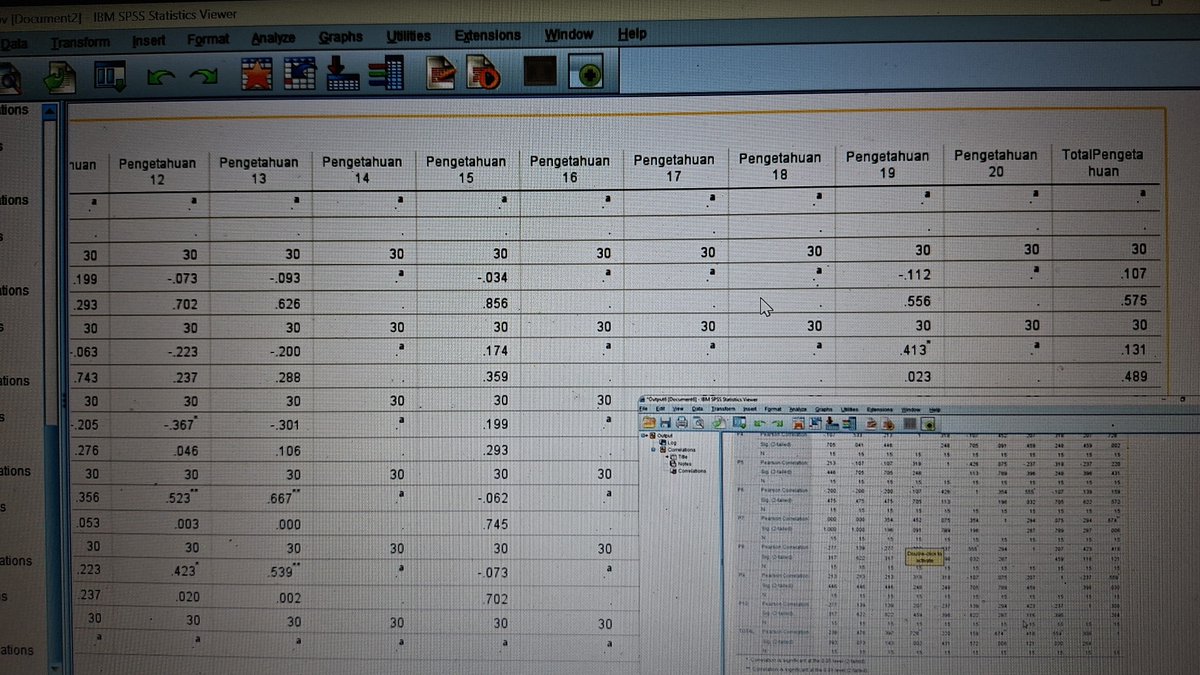The image size is (1200, 675).
Task: Click the Run Script icon in small Output window
Action: pos(889,423)
